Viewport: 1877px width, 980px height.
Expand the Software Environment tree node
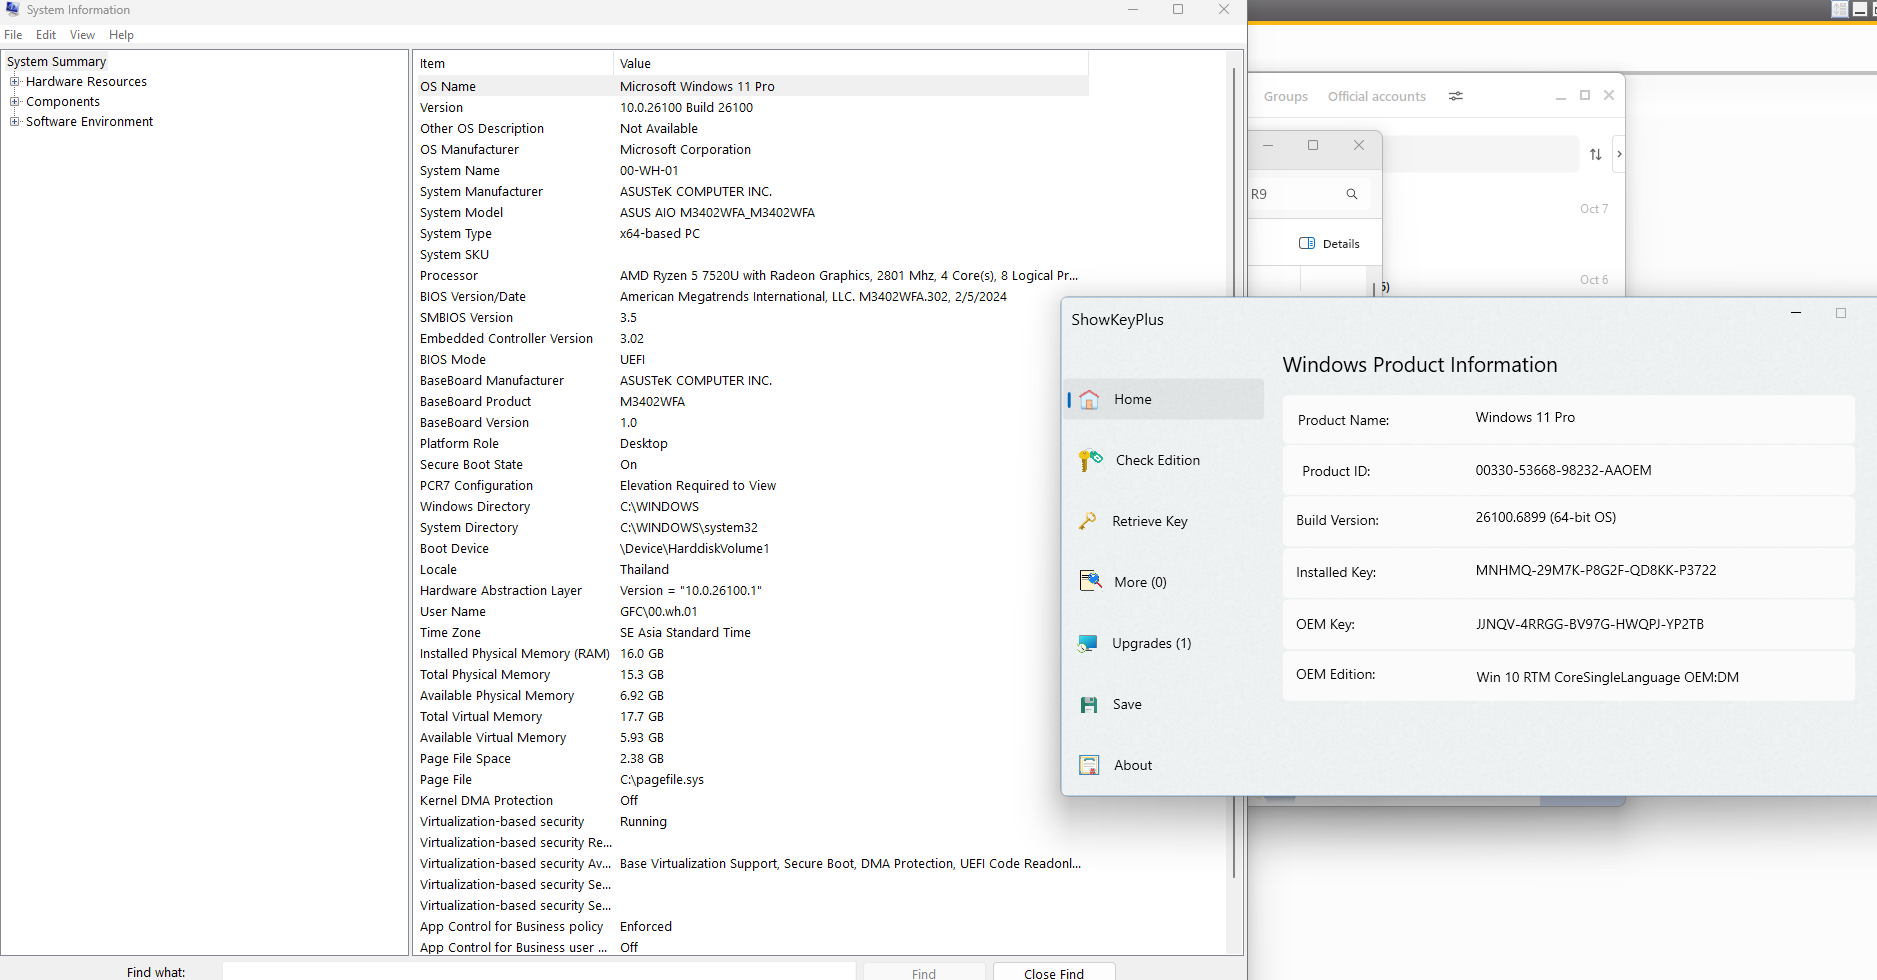coord(15,122)
